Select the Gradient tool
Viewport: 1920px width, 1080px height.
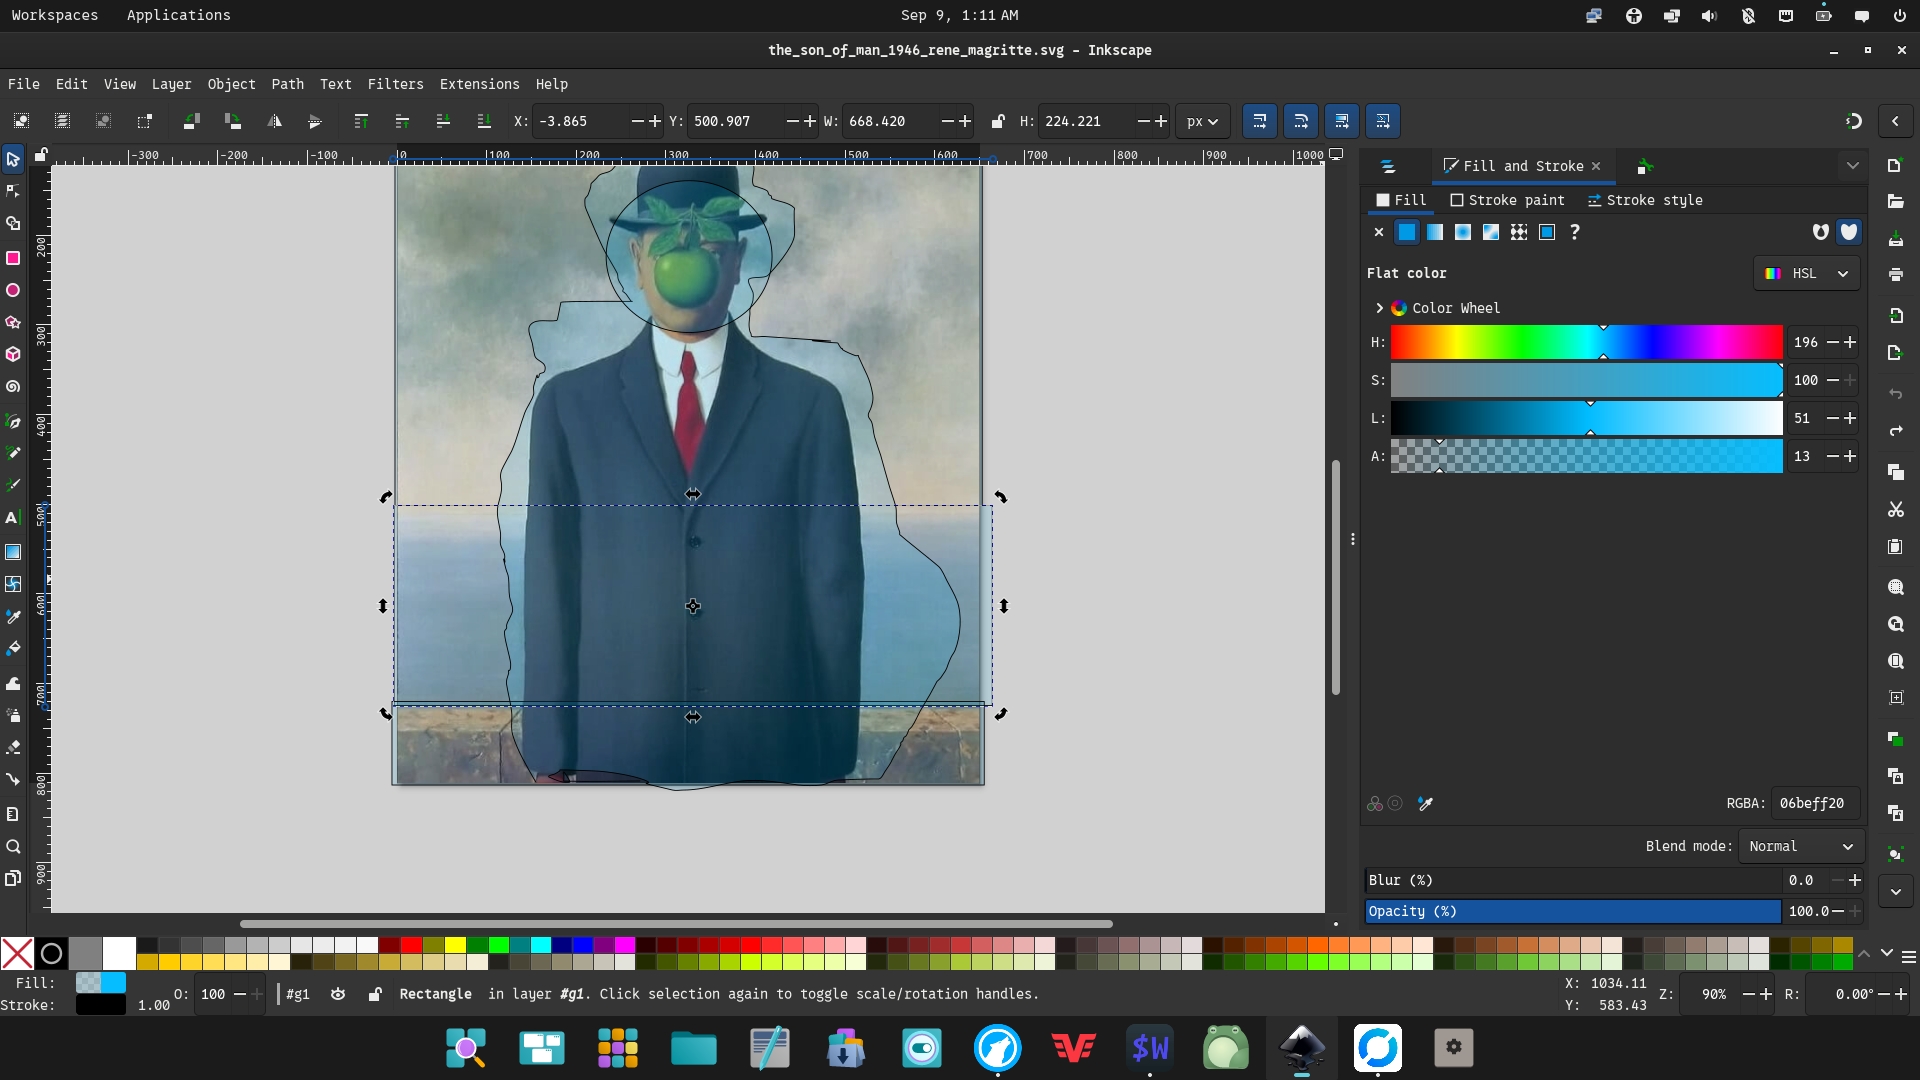(13, 552)
